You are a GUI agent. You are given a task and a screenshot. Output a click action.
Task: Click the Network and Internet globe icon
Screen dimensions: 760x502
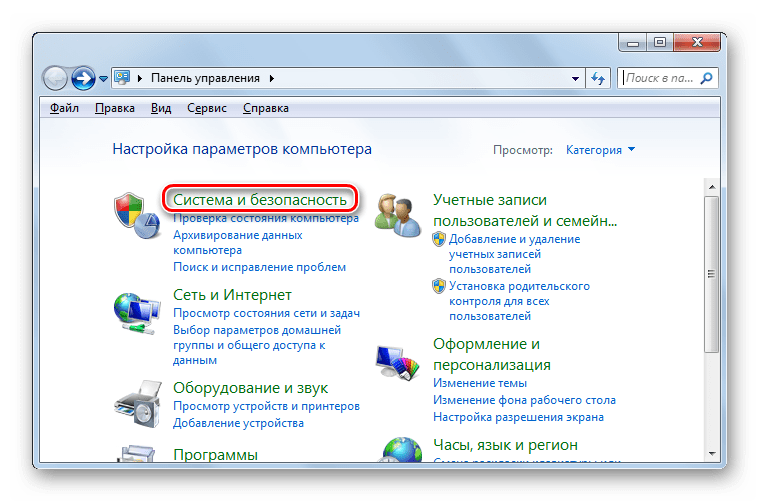tap(137, 313)
